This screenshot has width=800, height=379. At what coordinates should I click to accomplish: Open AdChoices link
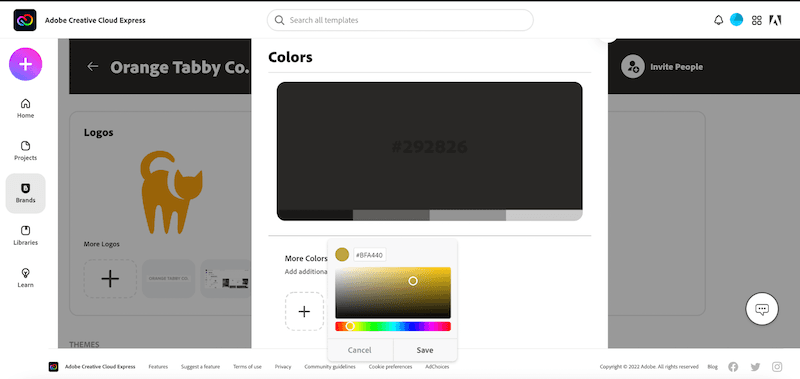[x=437, y=367]
